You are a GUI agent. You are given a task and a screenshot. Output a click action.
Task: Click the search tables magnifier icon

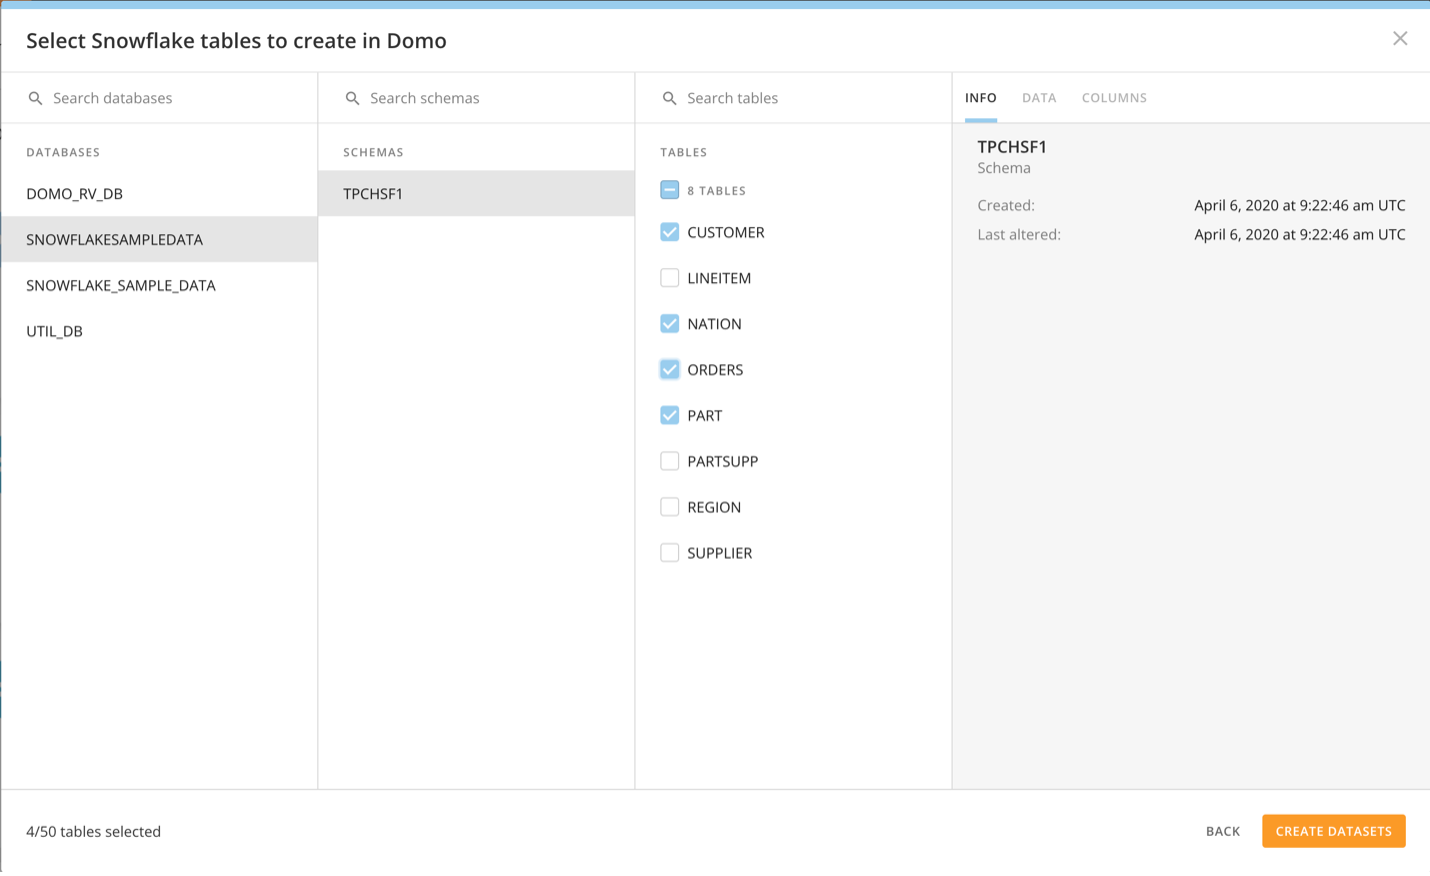(x=669, y=97)
